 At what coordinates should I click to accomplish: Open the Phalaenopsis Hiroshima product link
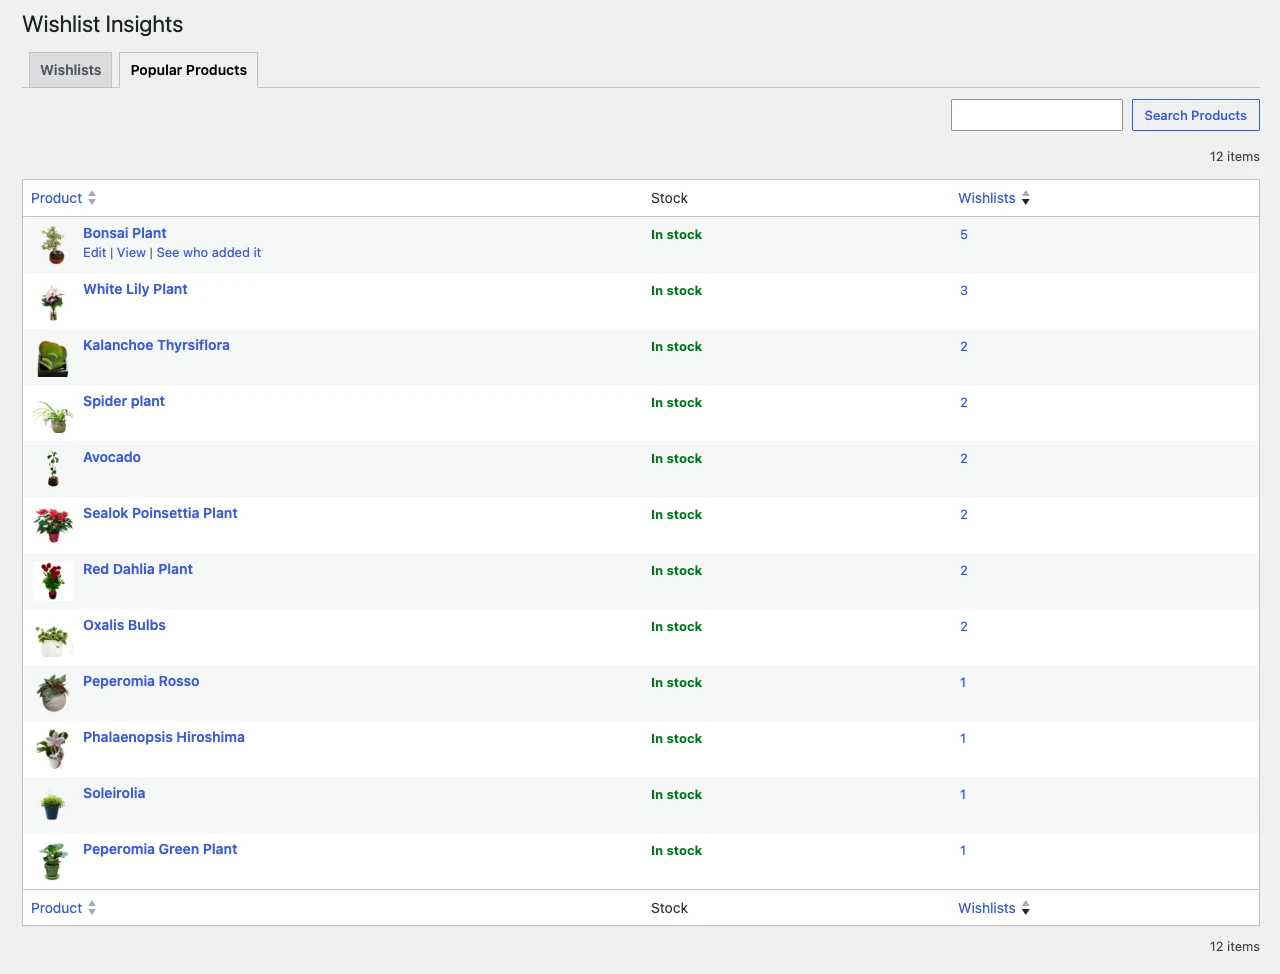(164, 737)
